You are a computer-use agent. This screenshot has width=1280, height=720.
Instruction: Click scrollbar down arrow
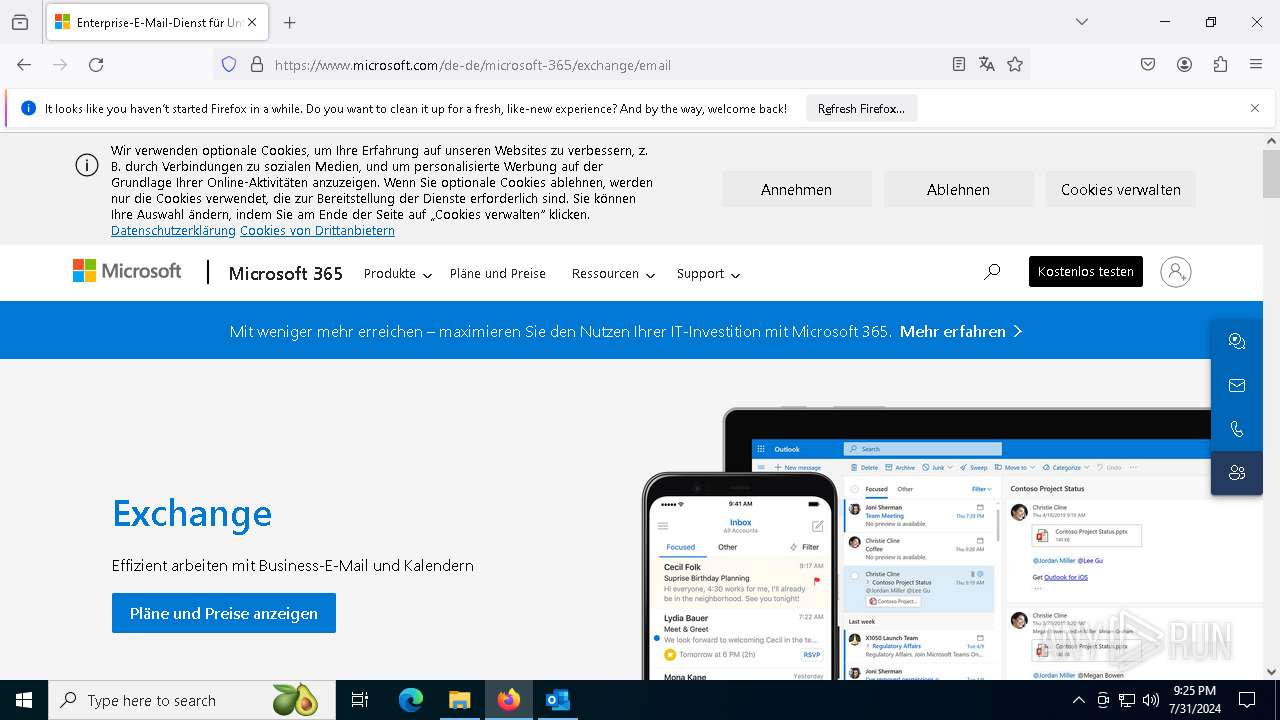click(x=1271, y=672)
